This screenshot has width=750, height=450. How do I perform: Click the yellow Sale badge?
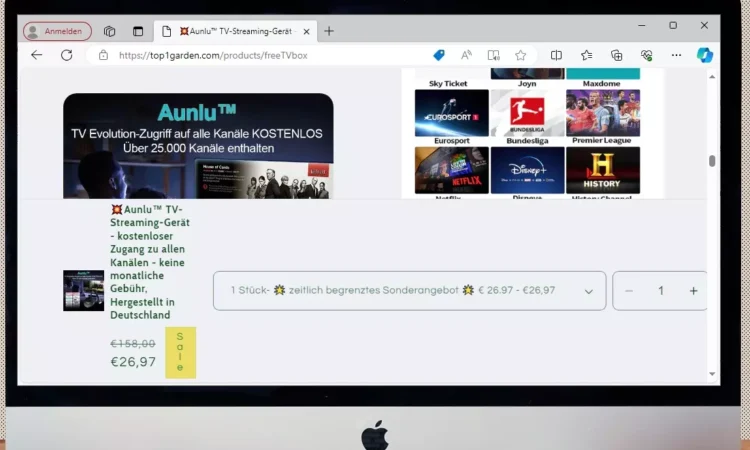point(180,352)
